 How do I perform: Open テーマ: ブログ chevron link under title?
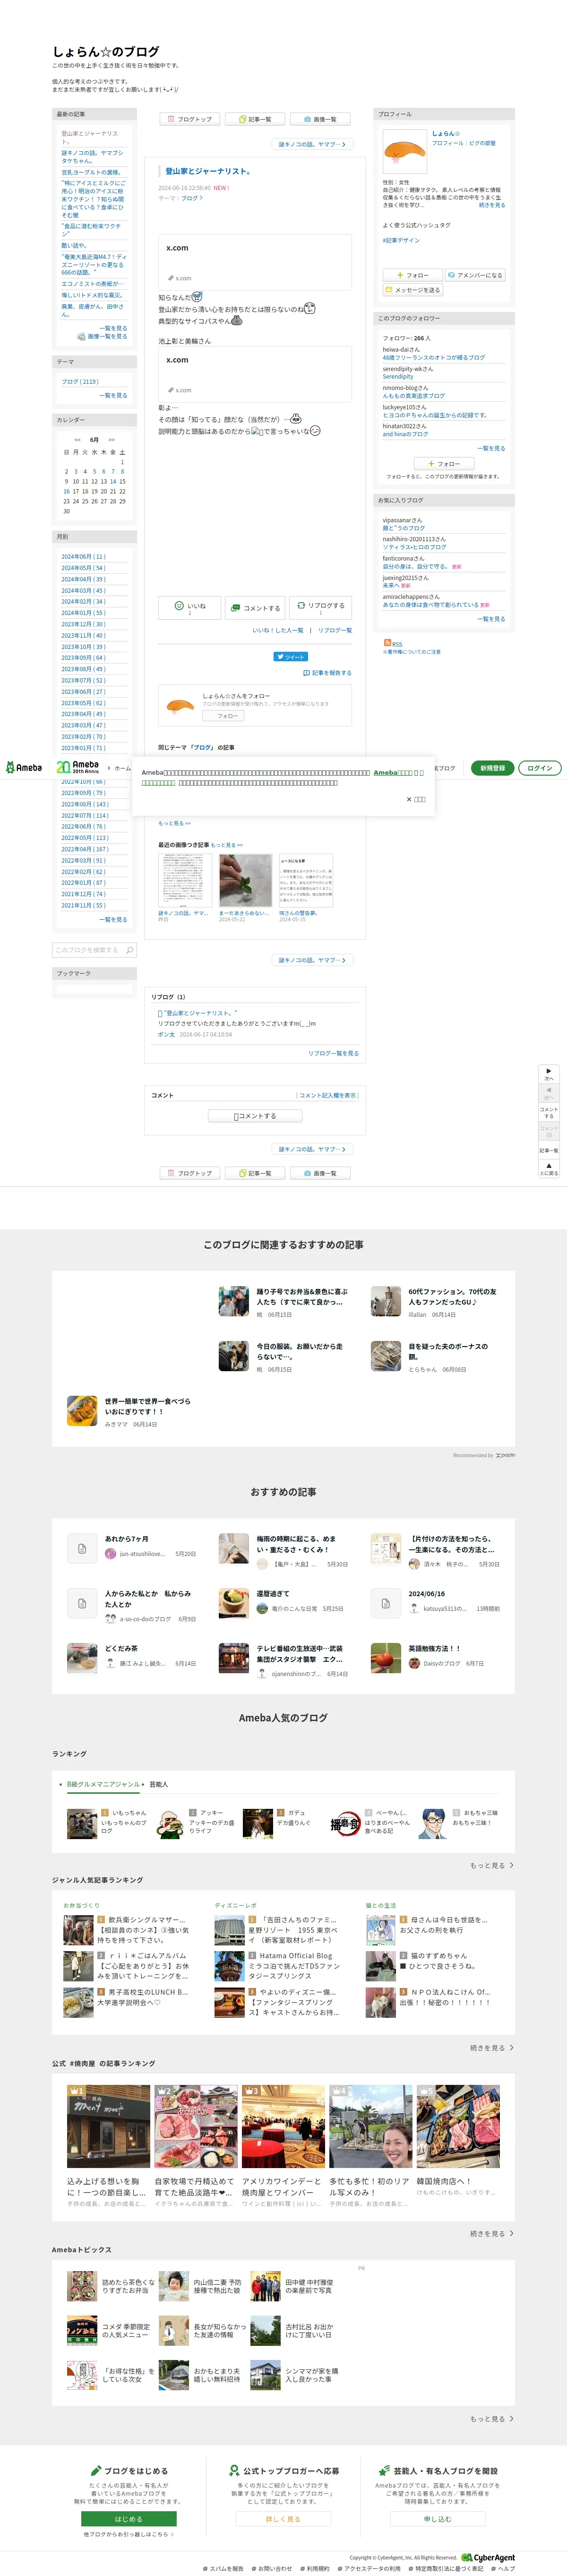(191, 198)
